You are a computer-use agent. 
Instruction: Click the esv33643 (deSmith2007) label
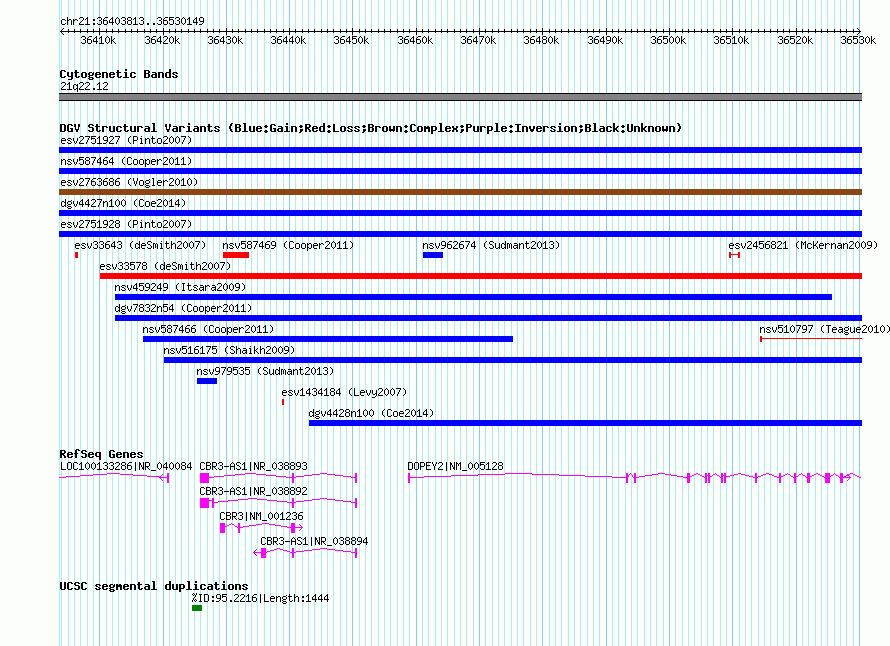tap(140, 245)
